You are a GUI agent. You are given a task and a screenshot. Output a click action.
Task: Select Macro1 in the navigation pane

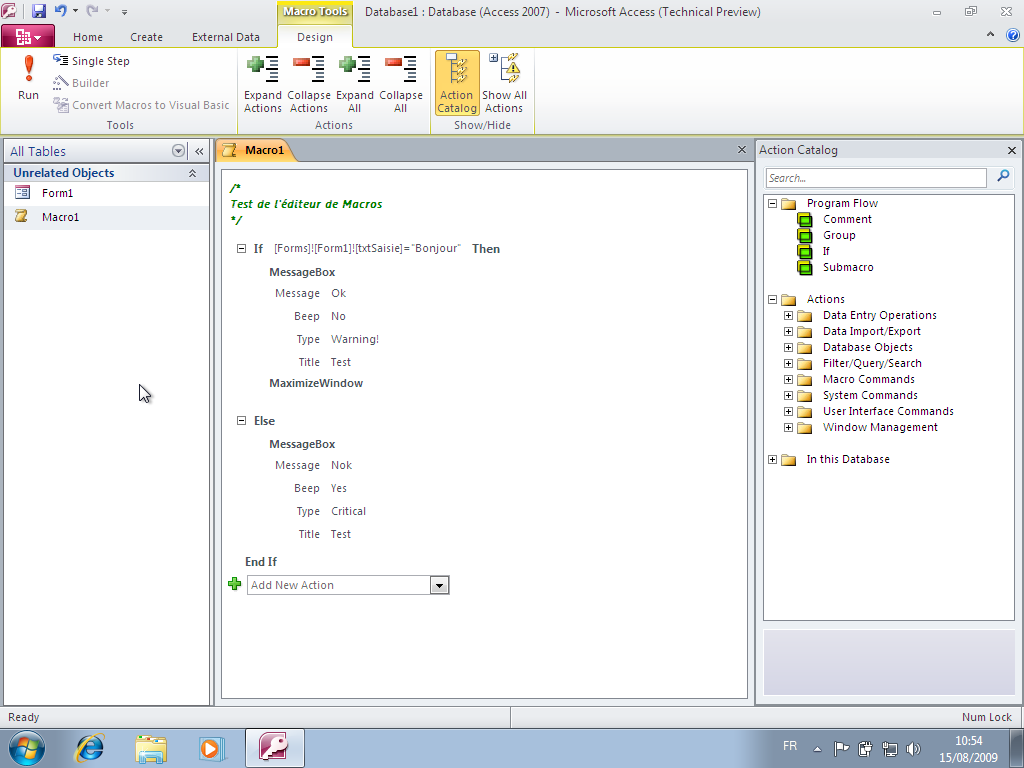60,217
